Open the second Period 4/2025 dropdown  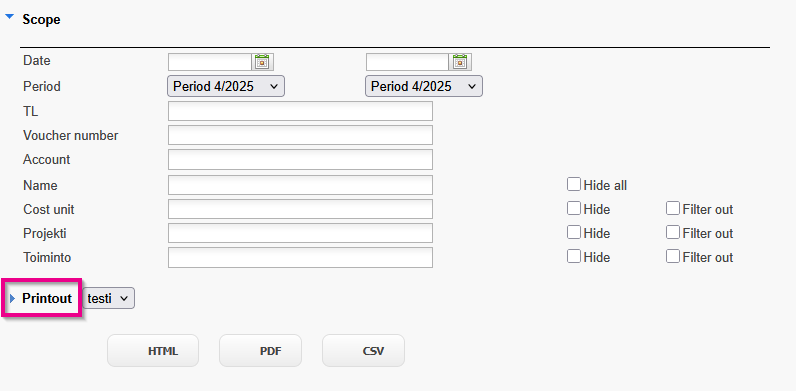pos(424,86)
